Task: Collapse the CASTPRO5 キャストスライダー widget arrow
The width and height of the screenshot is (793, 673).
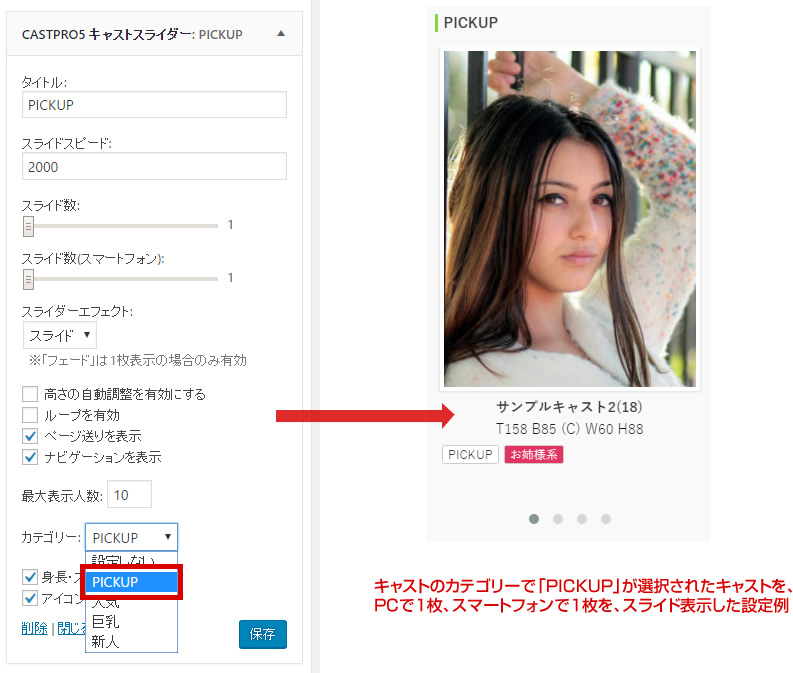Action: pyautogui.click(x=281, y=34)
